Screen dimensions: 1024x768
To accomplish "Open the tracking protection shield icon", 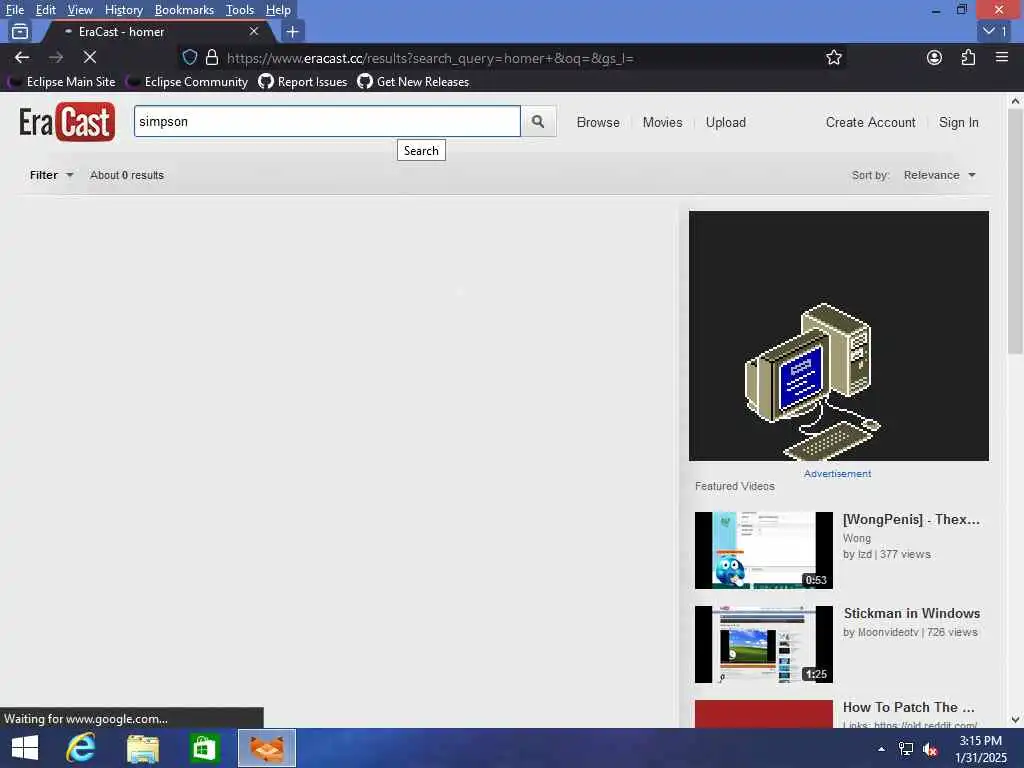I will [189, 57].
